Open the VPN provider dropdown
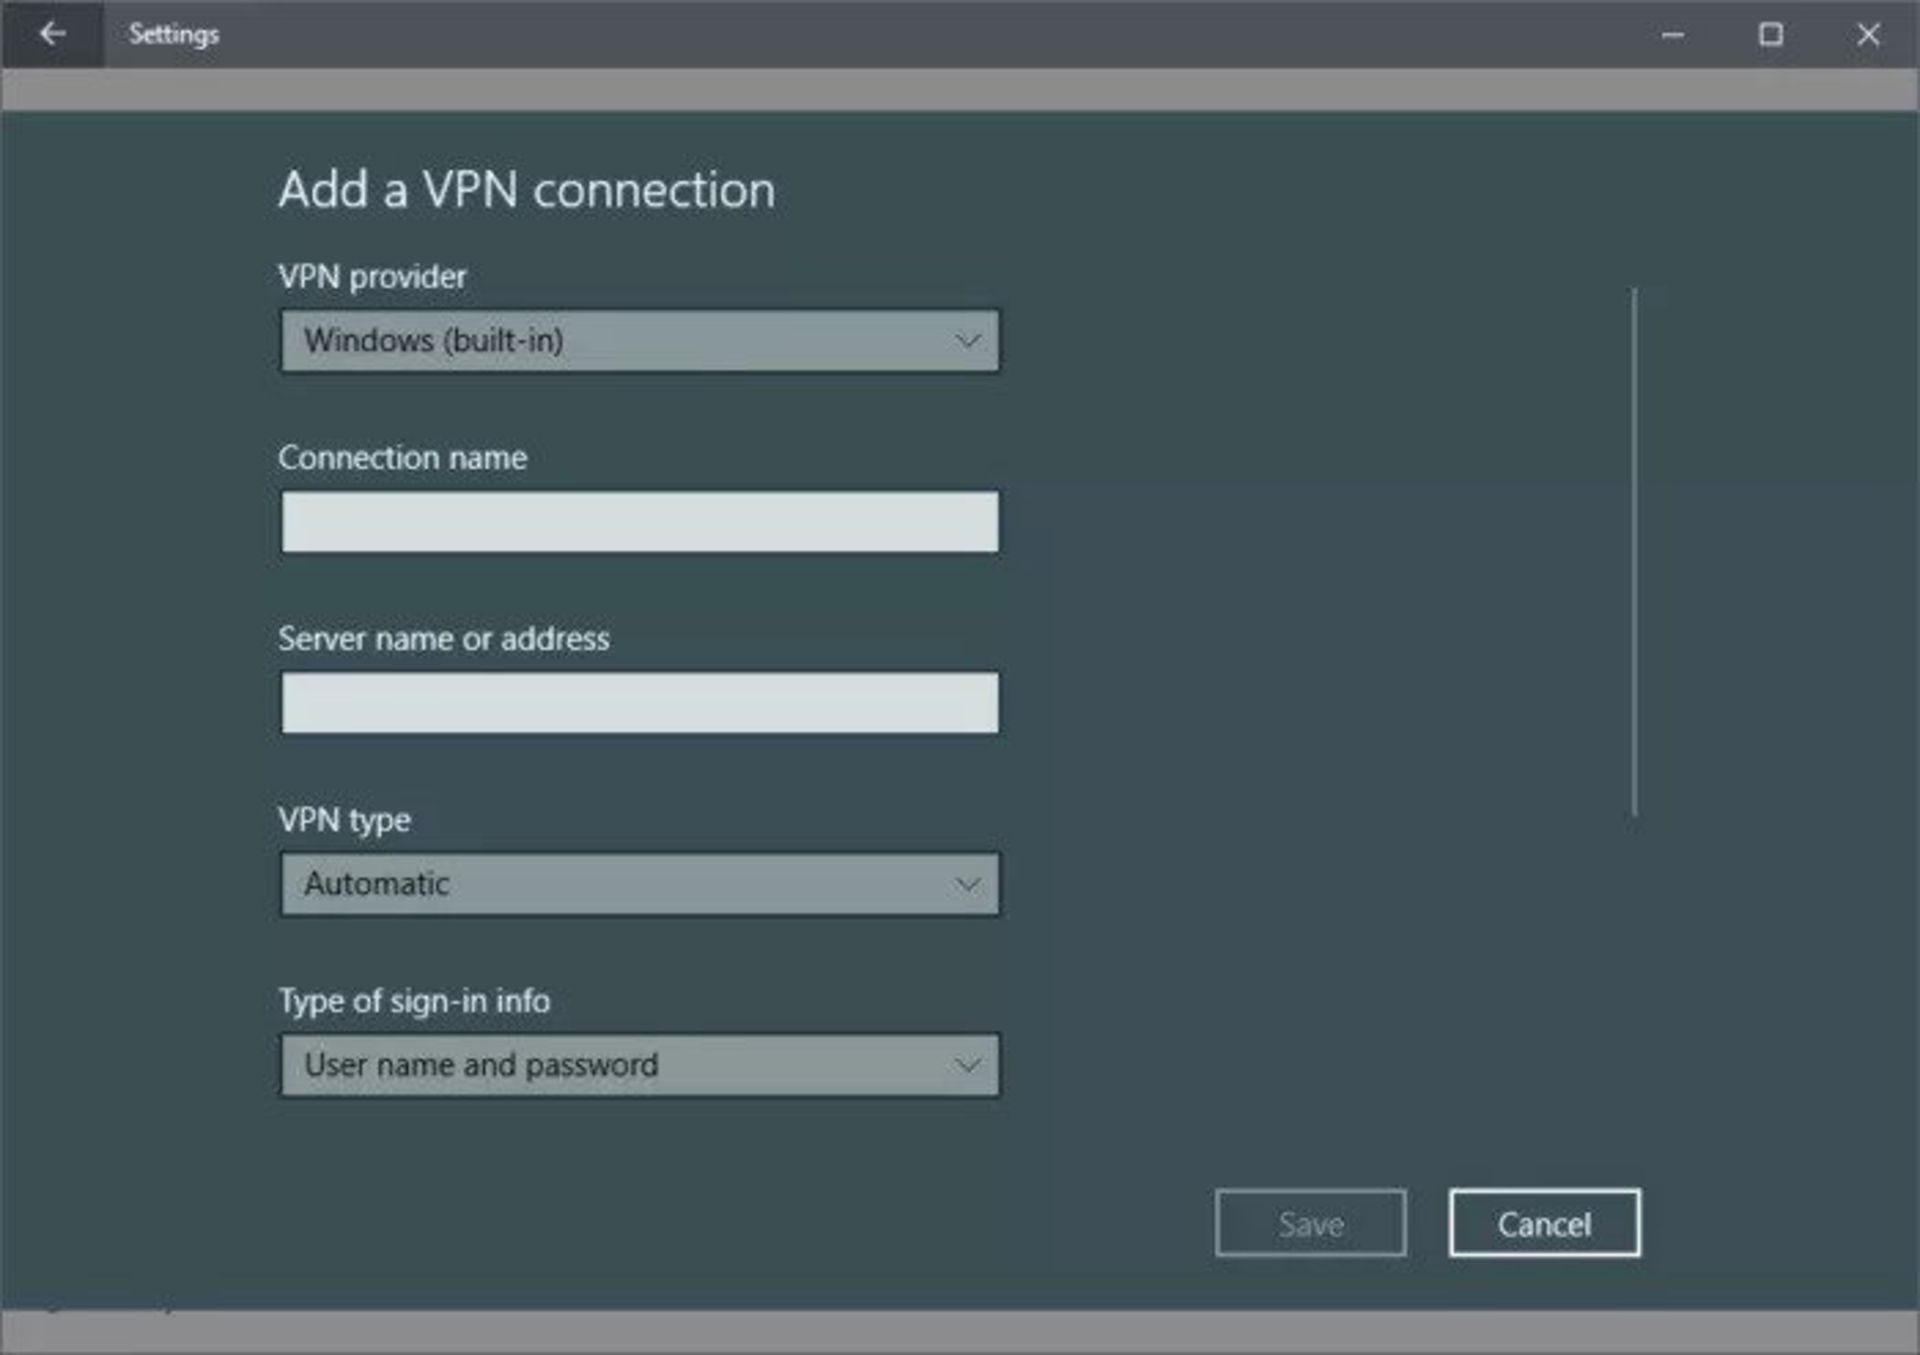The height and width of the screenshot is (1355, 1920). point(638,341)
